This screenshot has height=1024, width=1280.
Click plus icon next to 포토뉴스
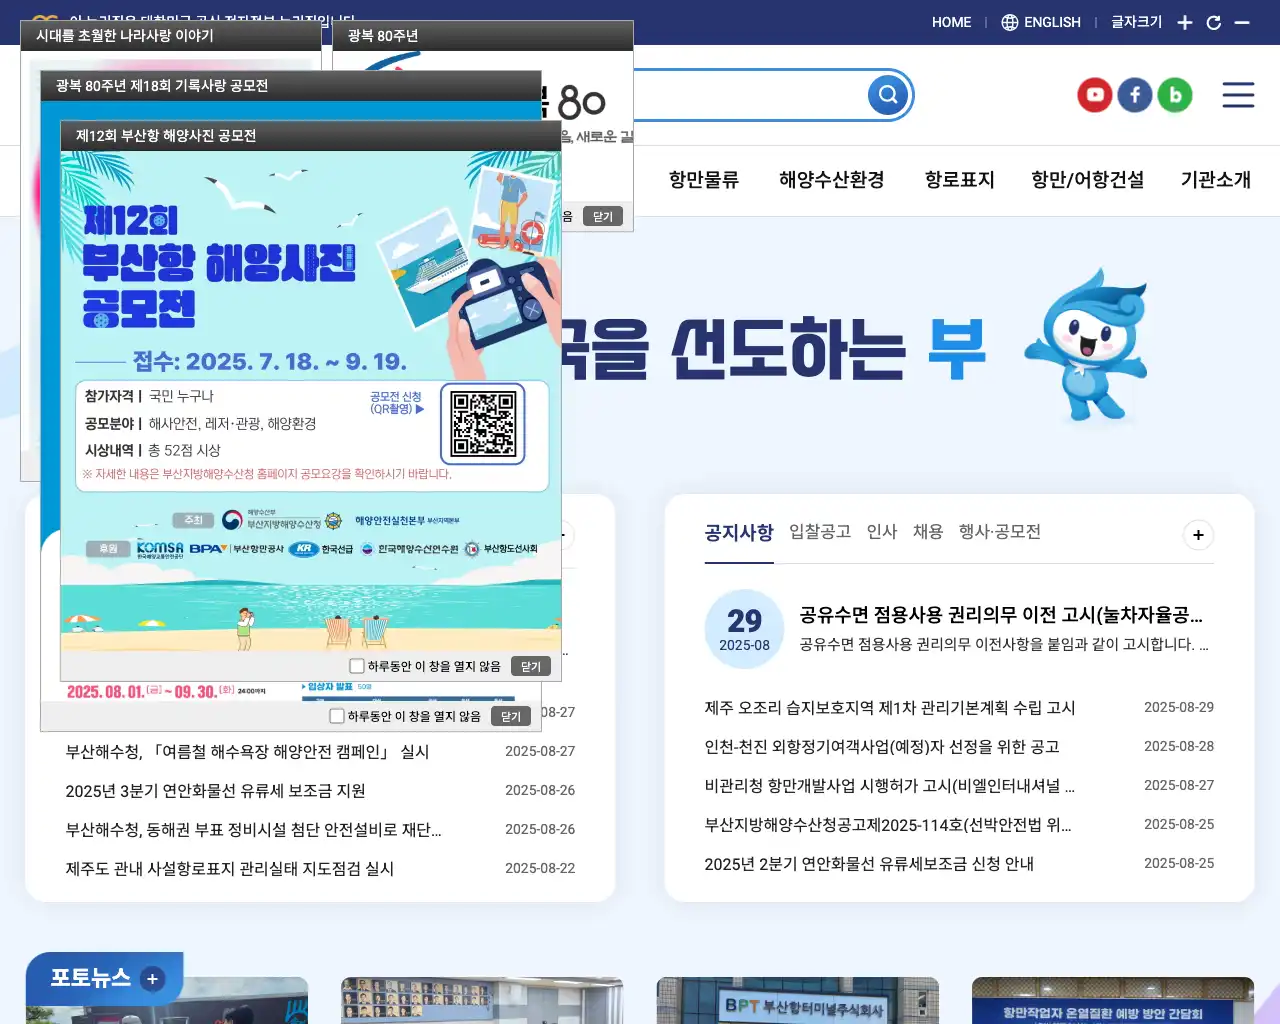tap(152, 979)
